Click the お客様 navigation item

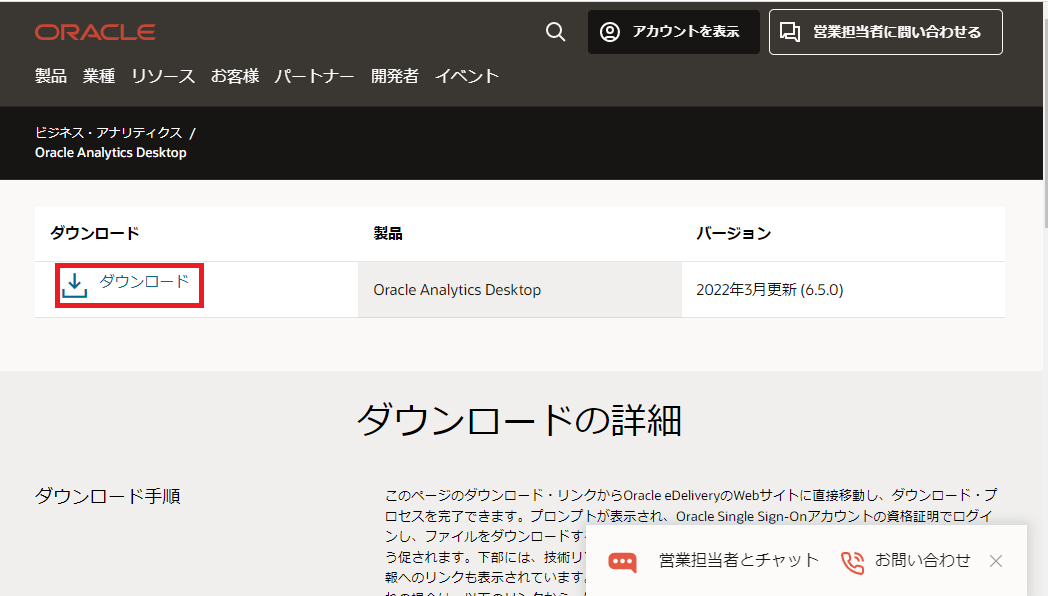234,75
